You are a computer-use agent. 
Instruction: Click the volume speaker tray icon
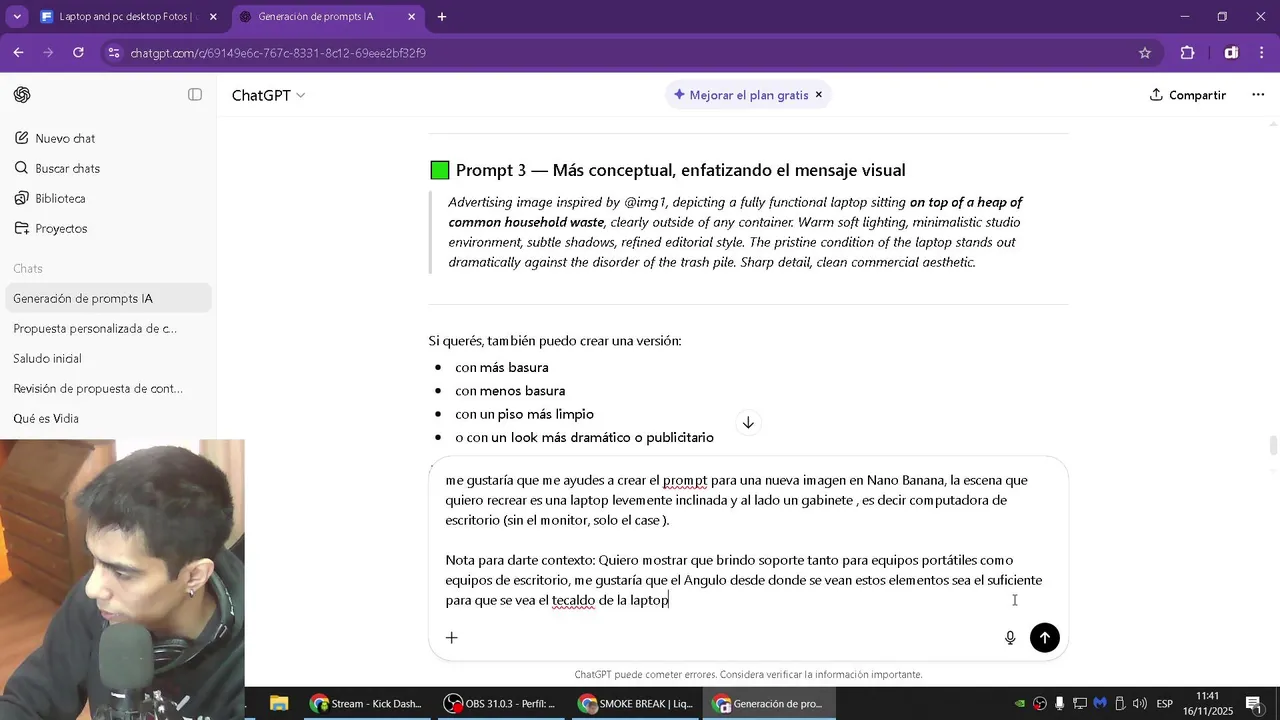(x=1140, y=704)
